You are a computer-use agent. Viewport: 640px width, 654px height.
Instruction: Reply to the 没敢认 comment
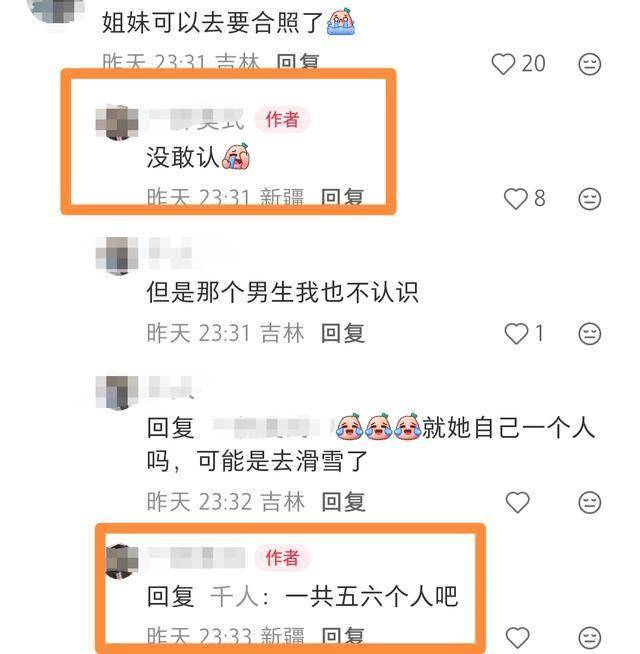click(x=343, y=197)
